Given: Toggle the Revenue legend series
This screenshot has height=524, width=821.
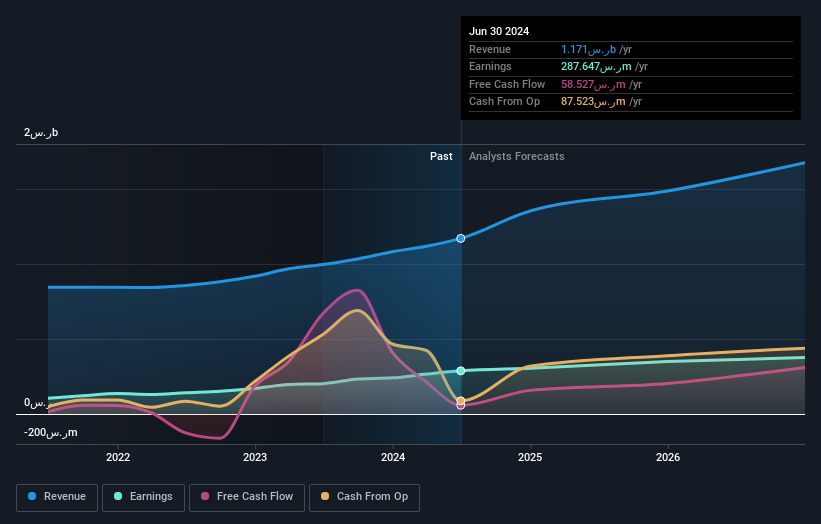Looking at the screenshot, I should (57, 497).
